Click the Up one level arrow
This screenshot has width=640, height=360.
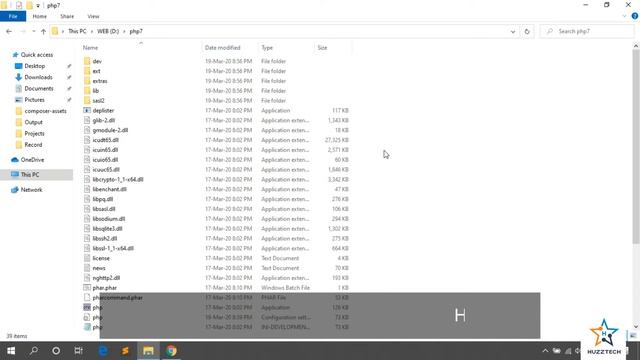[x=43, y=31]
